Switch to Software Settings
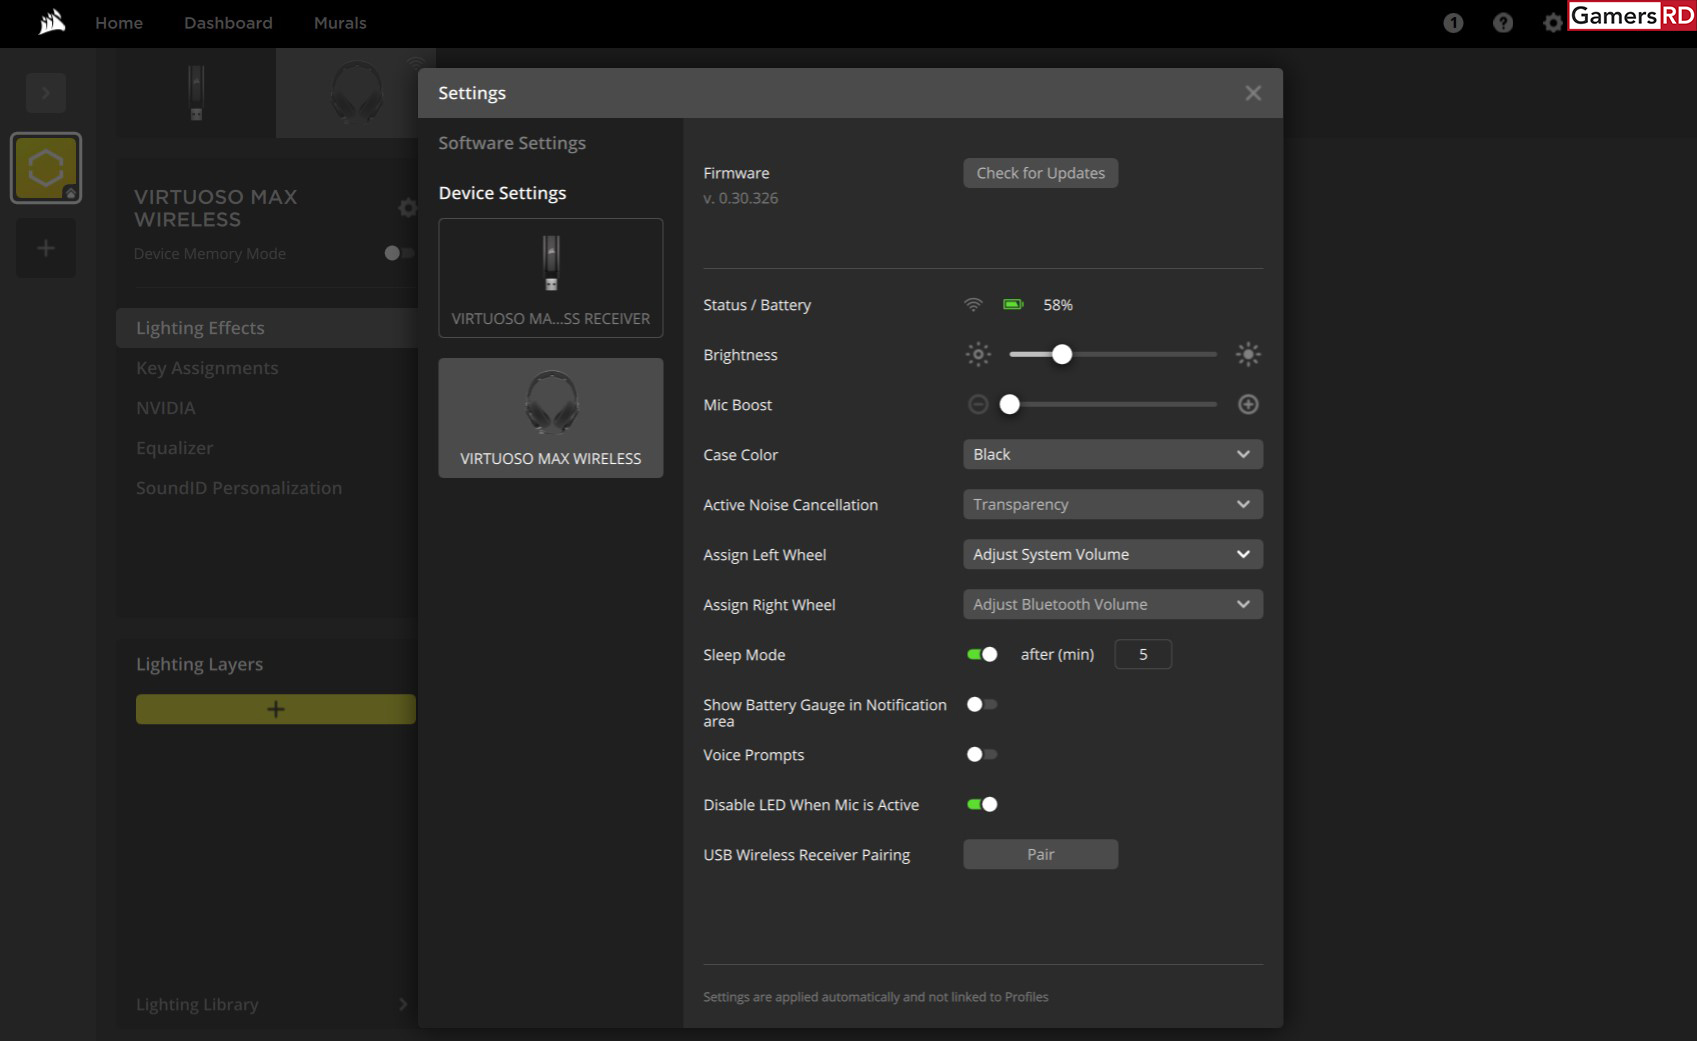This screenshot has width=1697, height=1041. point(512,143)
